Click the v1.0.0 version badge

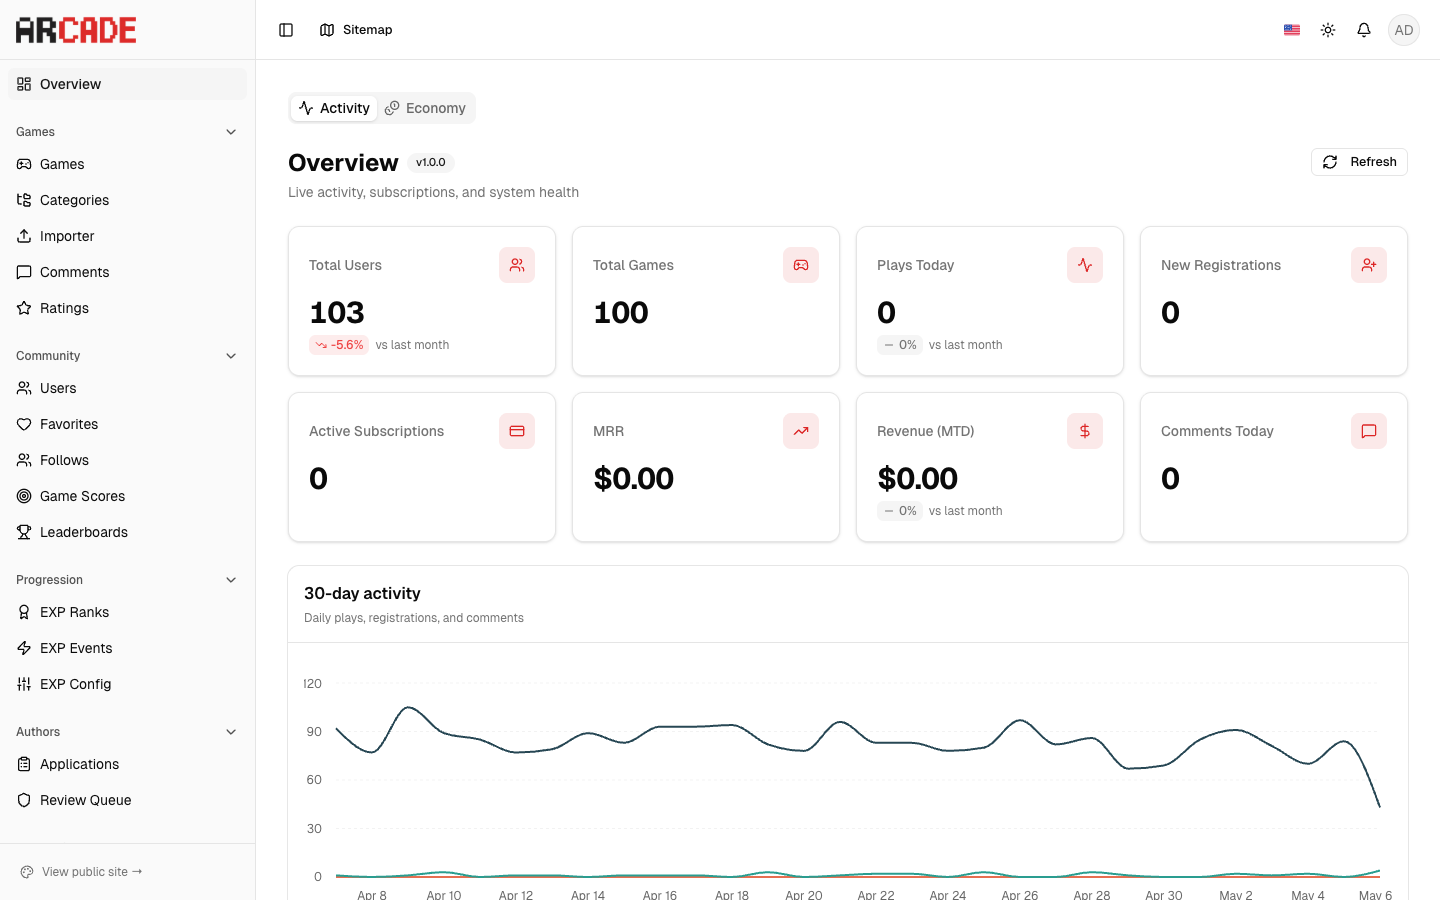coord(431,162)
